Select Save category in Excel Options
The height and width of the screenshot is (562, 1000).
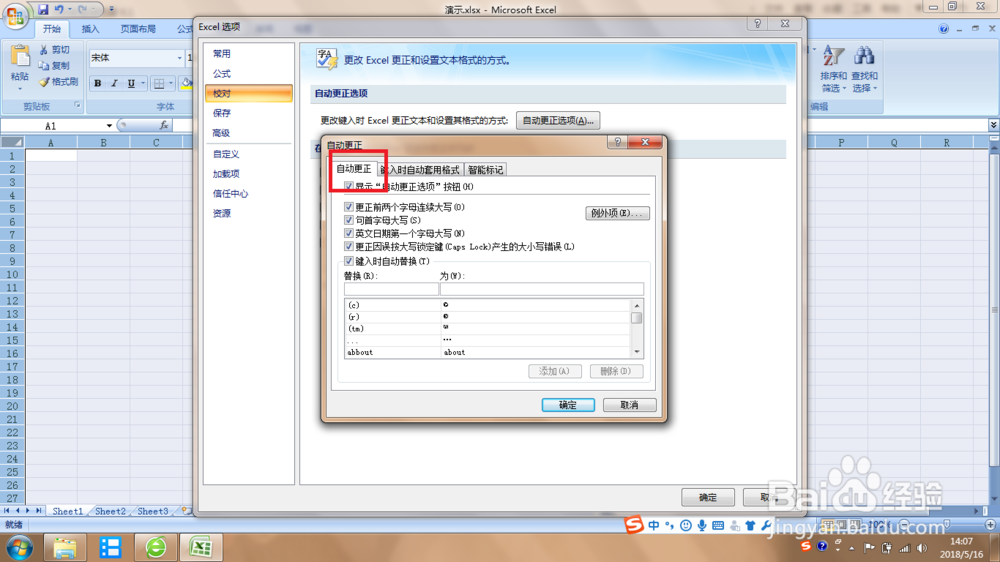249,113
